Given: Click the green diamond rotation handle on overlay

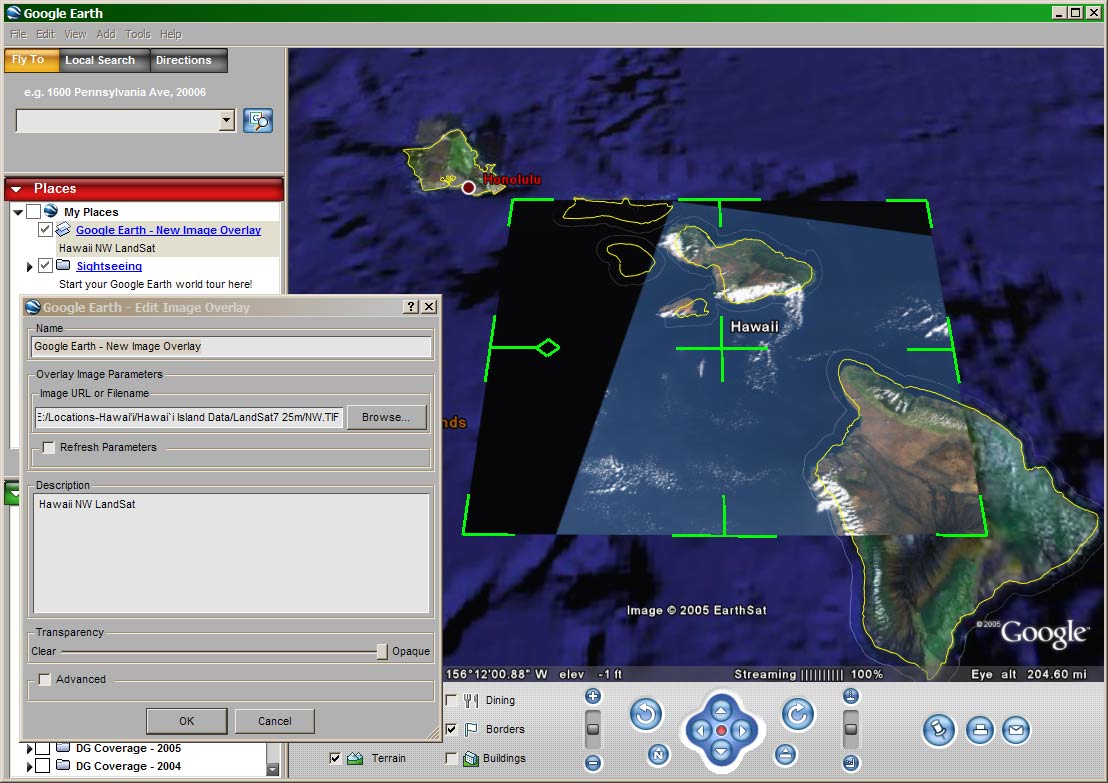Looking at the screenshot, I should tap(548, 348).
